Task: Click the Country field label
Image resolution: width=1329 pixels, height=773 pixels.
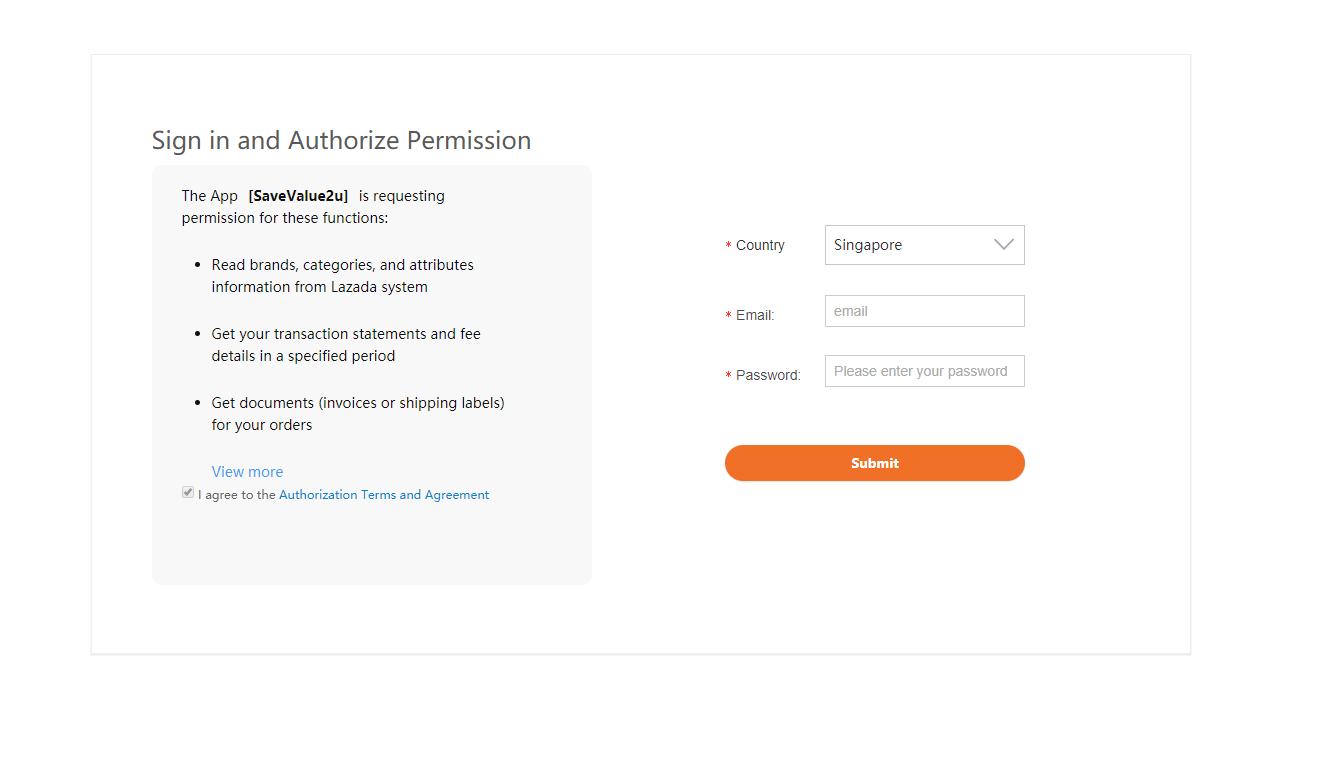Action: [760, 246]
